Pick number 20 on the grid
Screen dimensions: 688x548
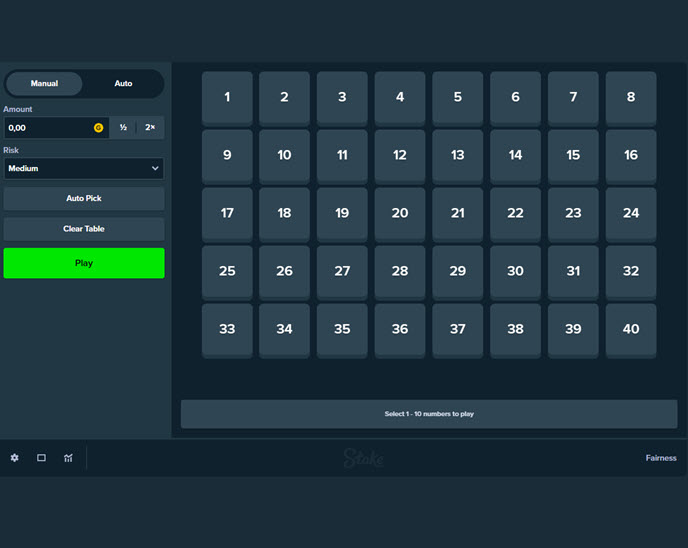(400, 213)
